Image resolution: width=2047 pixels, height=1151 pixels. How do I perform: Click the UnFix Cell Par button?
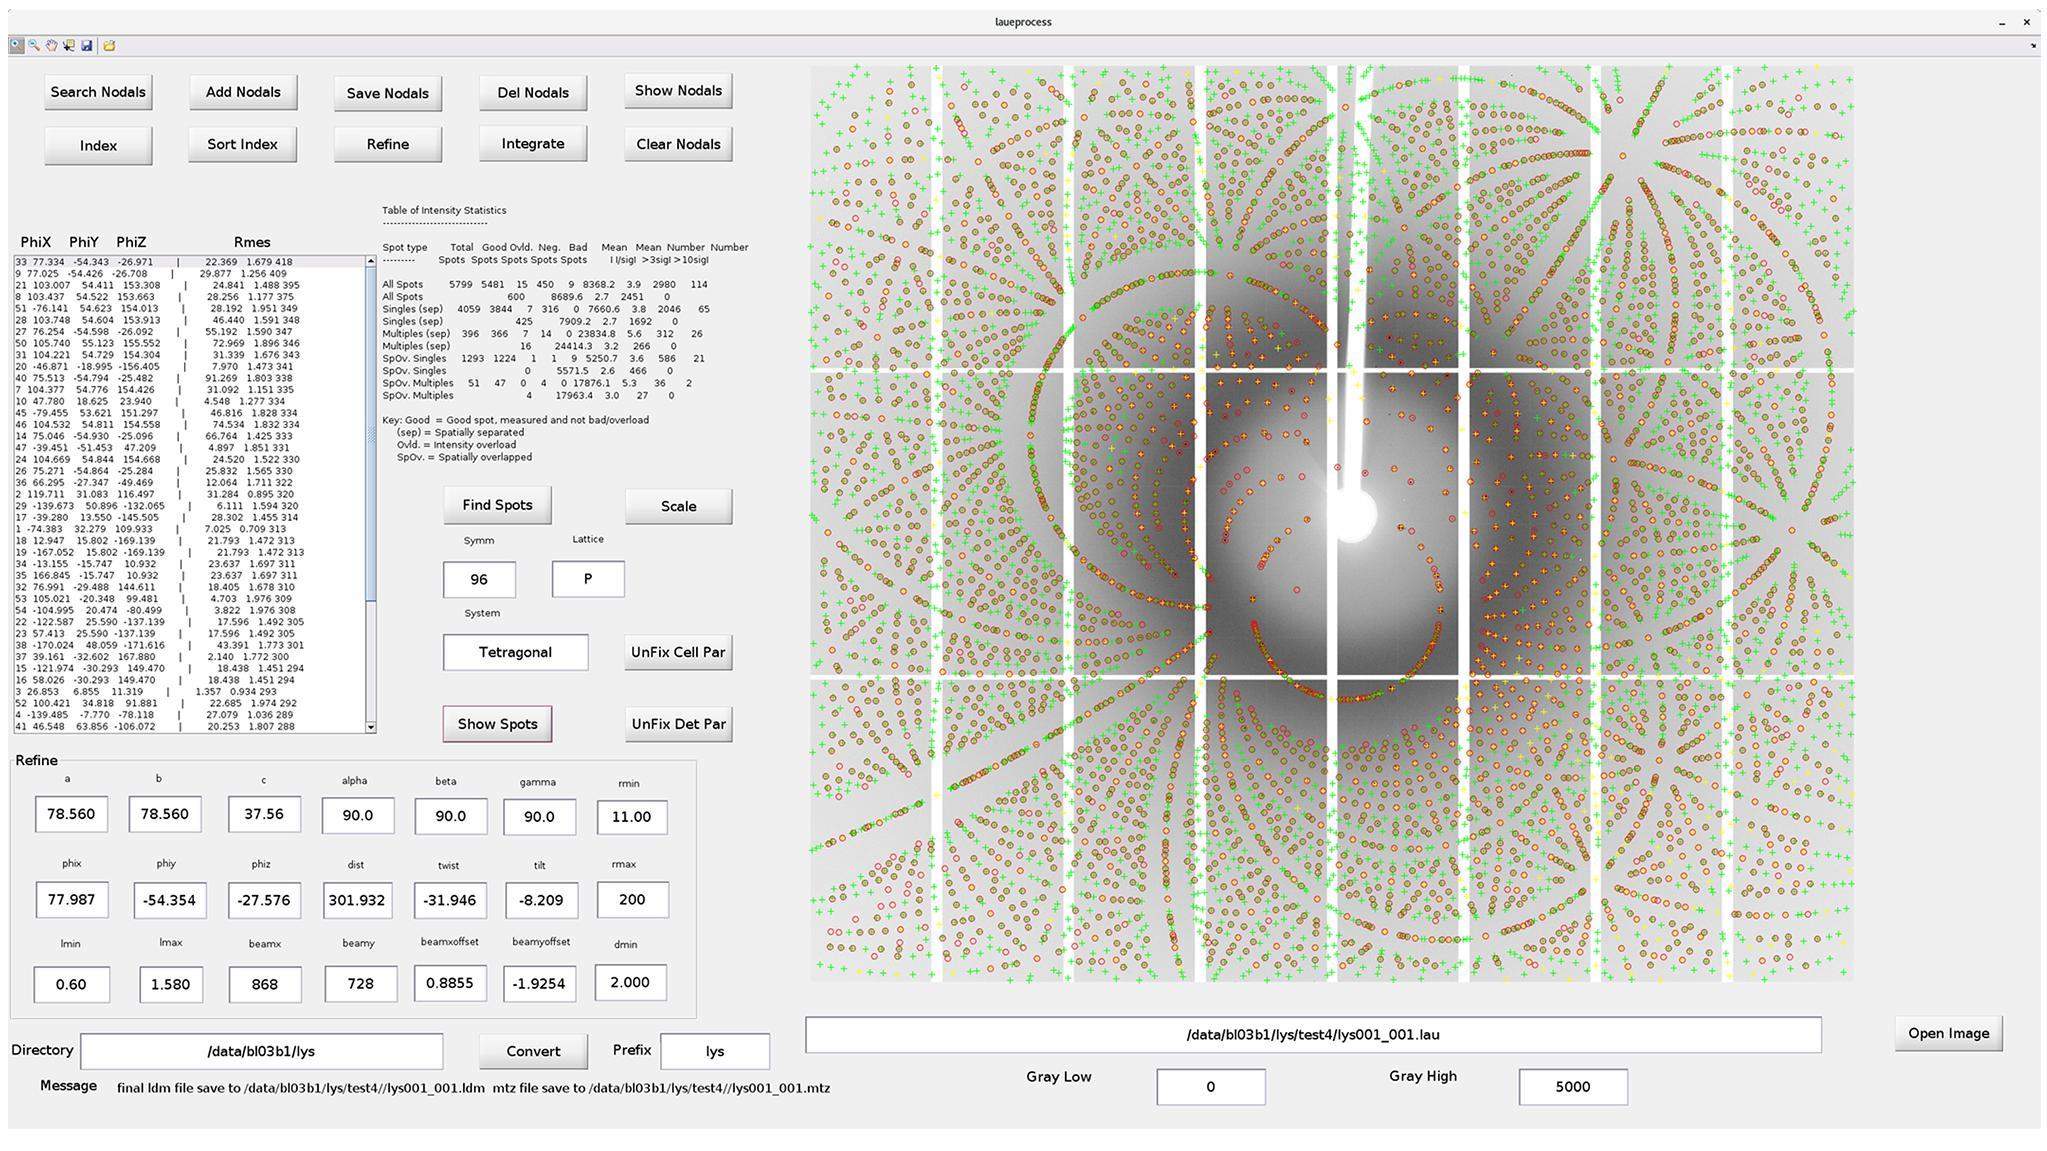pyautogui.click(x=678, y=652)
